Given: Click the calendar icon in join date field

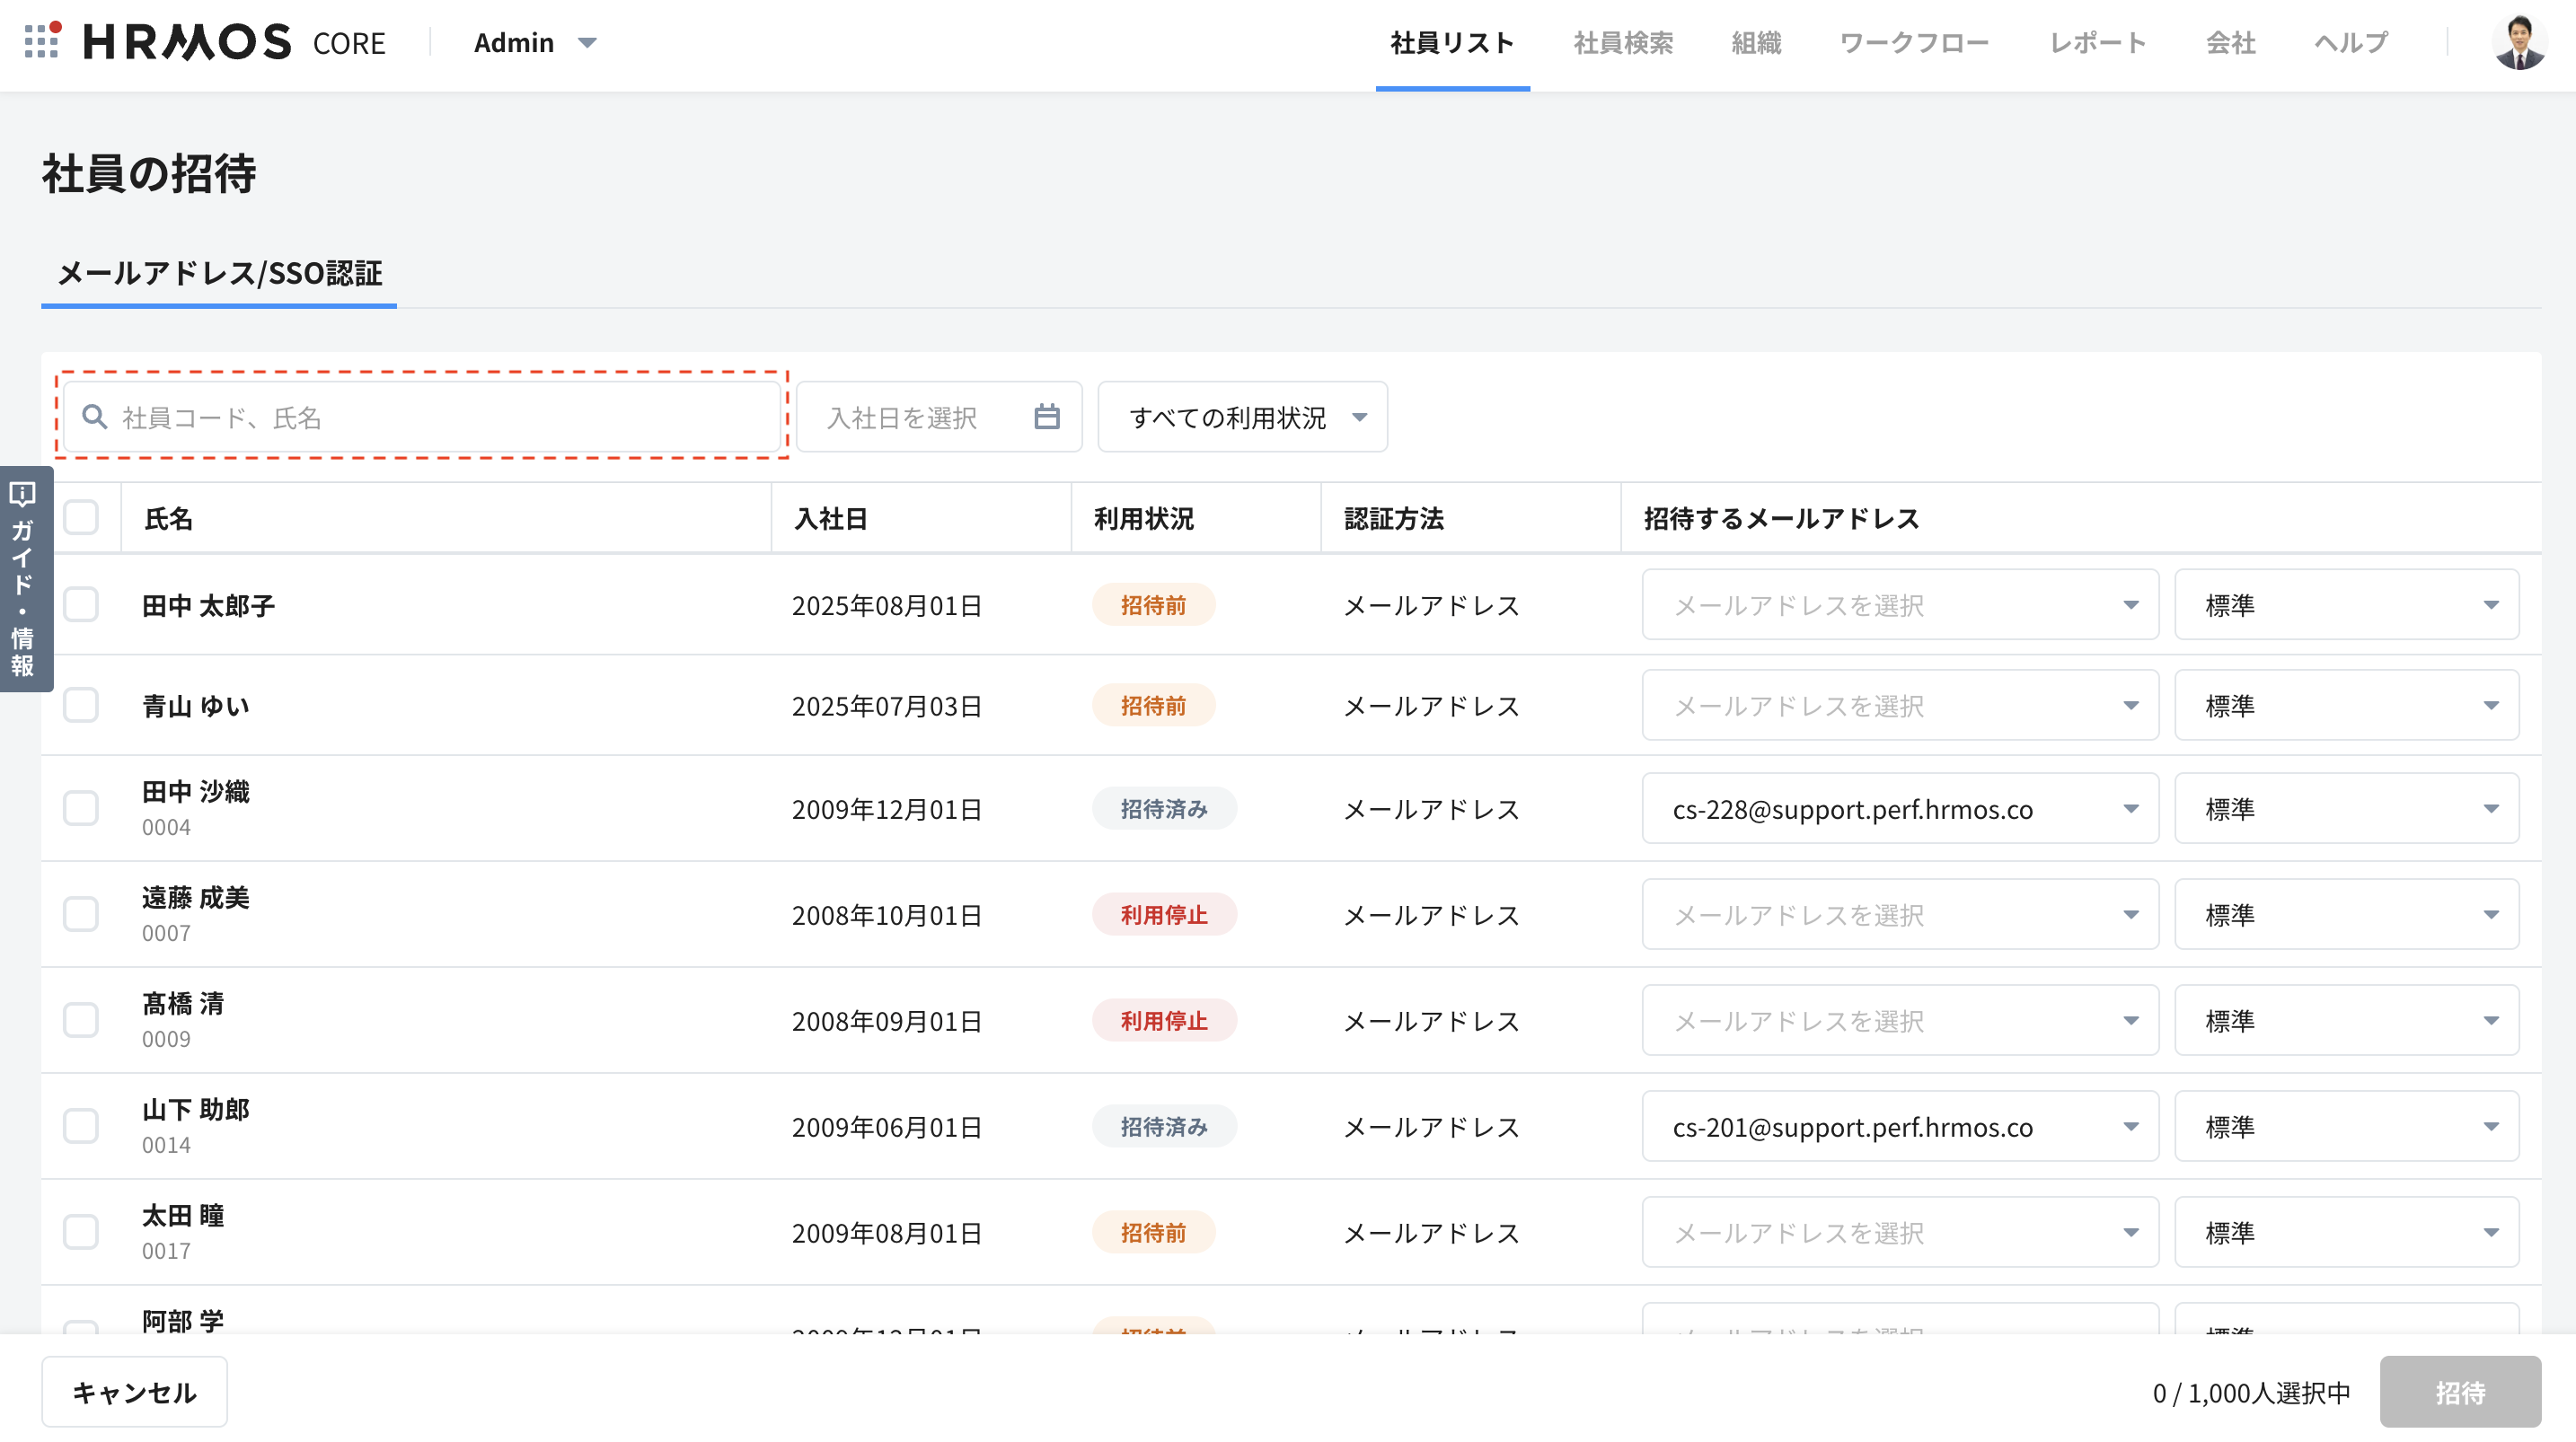Looking at the screenshot, I should tap(1046, 417).
